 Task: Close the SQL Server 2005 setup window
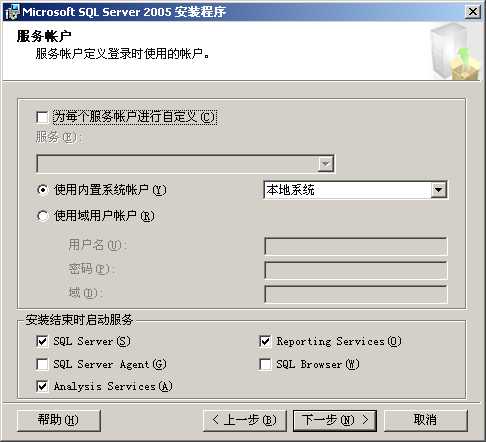(473, 12)
